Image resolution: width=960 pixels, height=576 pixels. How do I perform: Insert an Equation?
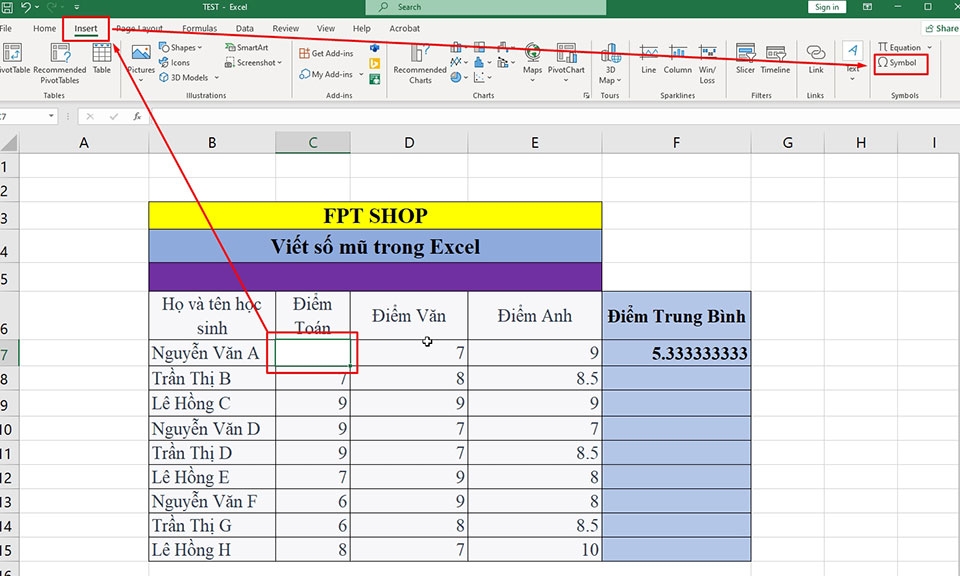coord(901,47)
